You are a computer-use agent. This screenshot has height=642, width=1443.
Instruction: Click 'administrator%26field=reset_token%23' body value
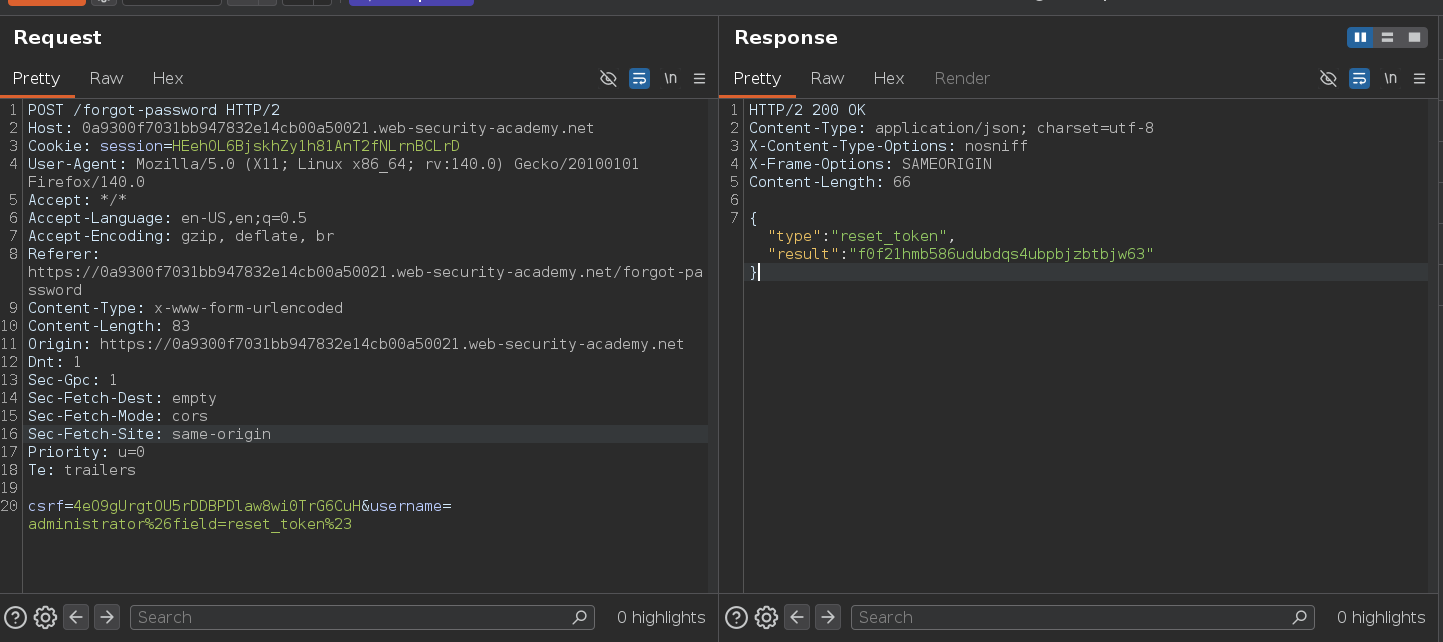(x=190, y=524)
